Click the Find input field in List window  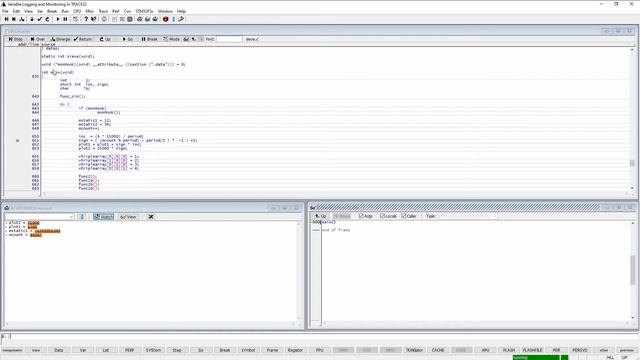coord(229,39)
